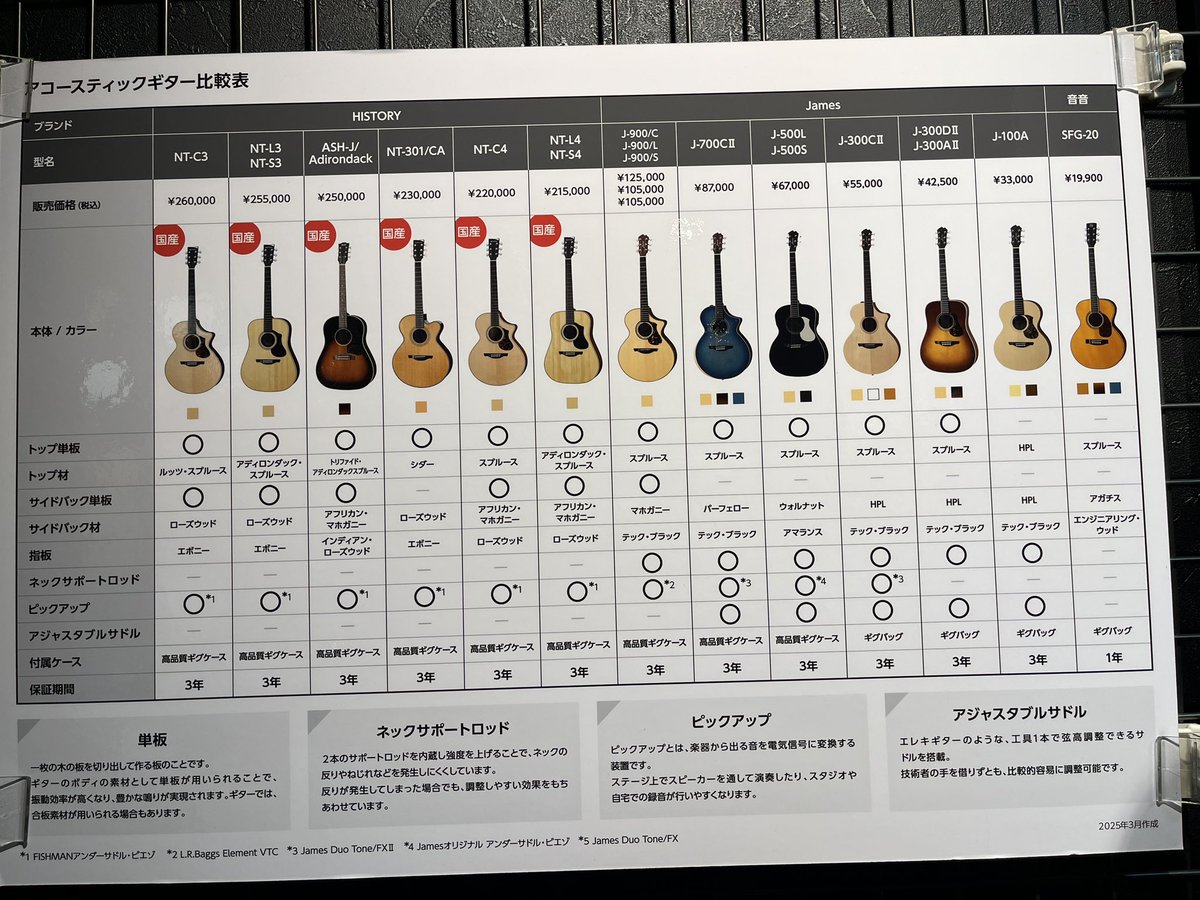
Task: Click the price ¥255,000
Action: tap(265, 198)
